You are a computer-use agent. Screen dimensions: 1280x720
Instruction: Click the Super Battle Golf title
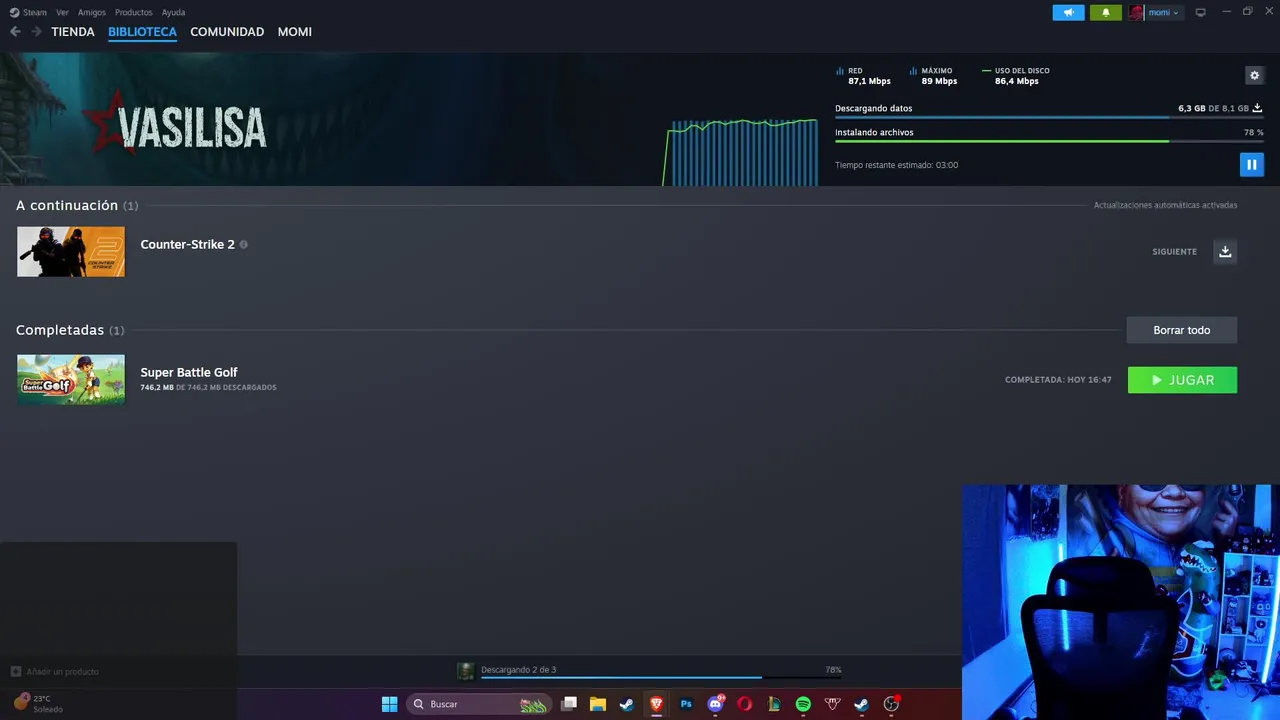coord(189,372)
